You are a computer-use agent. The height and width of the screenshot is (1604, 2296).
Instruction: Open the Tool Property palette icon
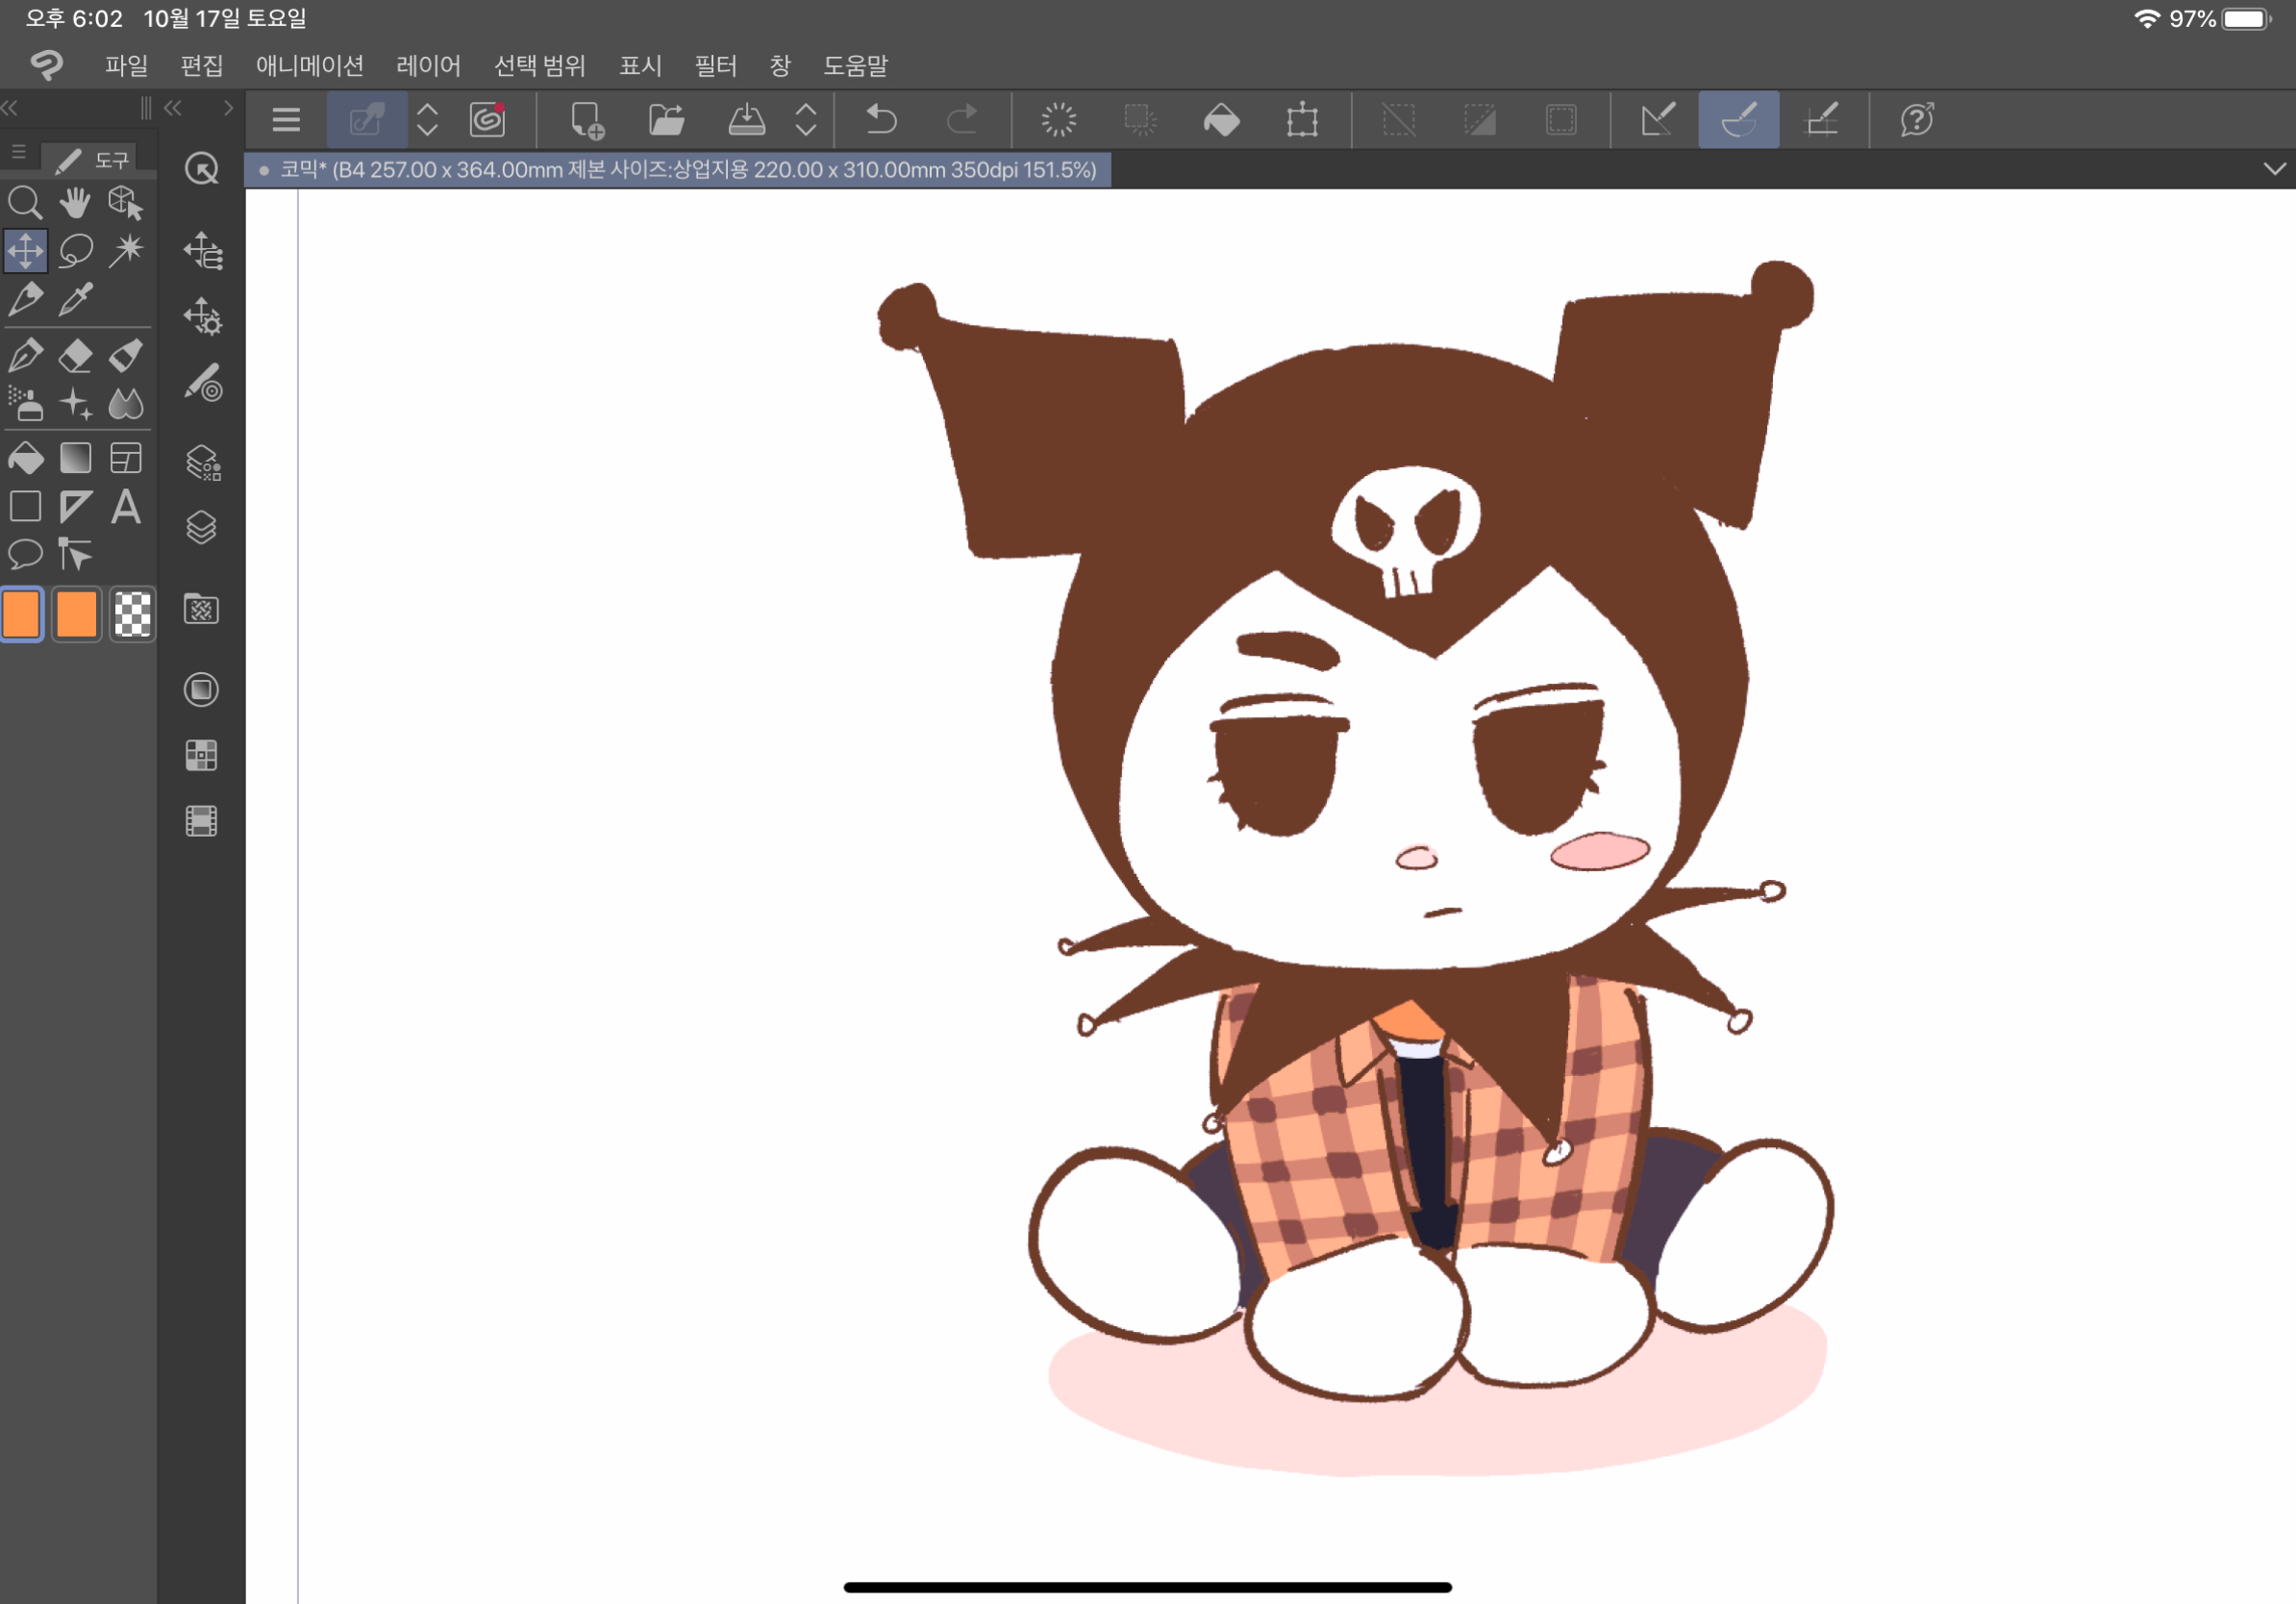point(202,316)
